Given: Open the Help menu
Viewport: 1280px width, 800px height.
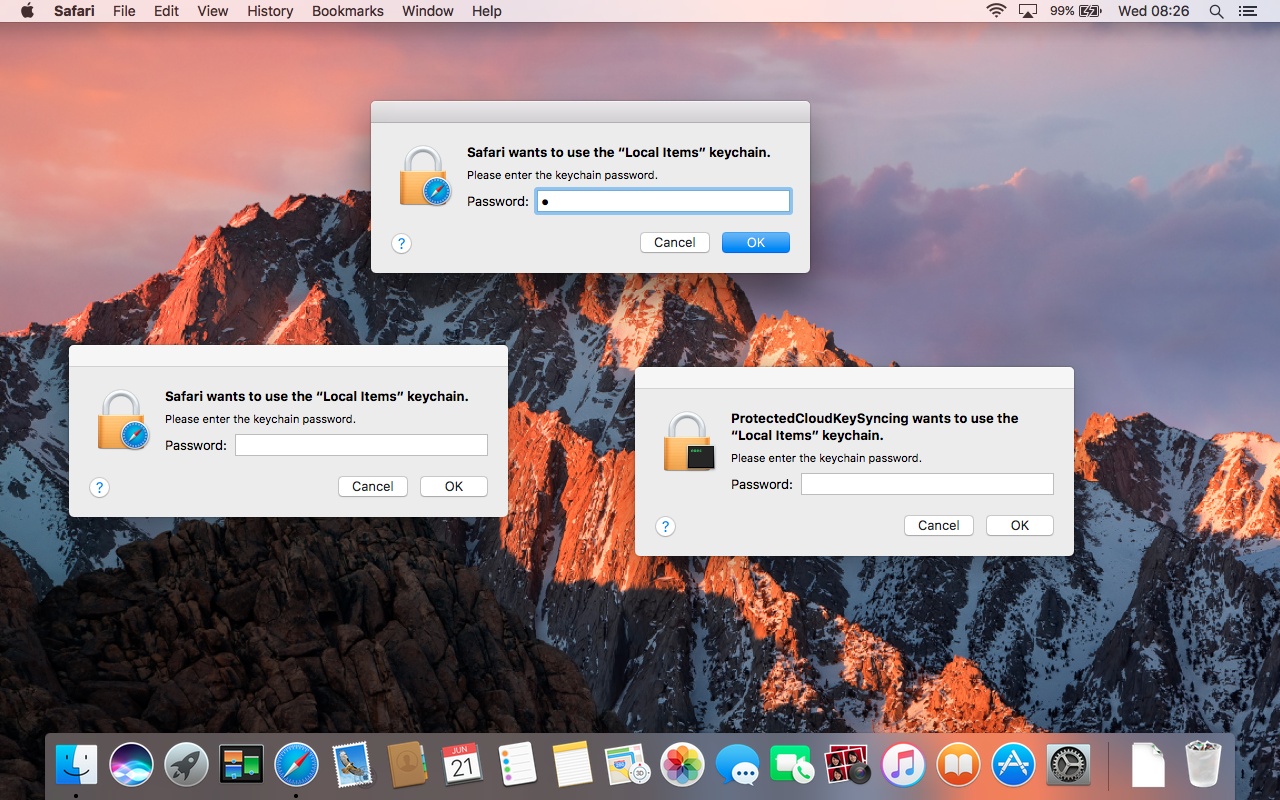Looking at the screenshot, I should 487,11.
